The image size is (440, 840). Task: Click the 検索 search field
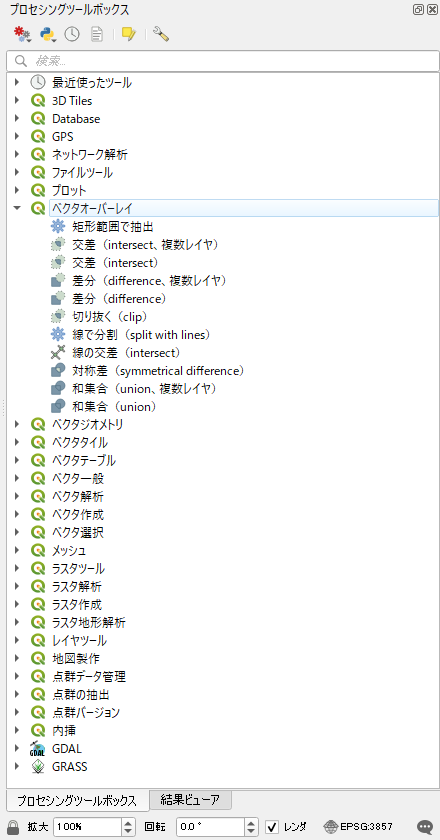223,61
